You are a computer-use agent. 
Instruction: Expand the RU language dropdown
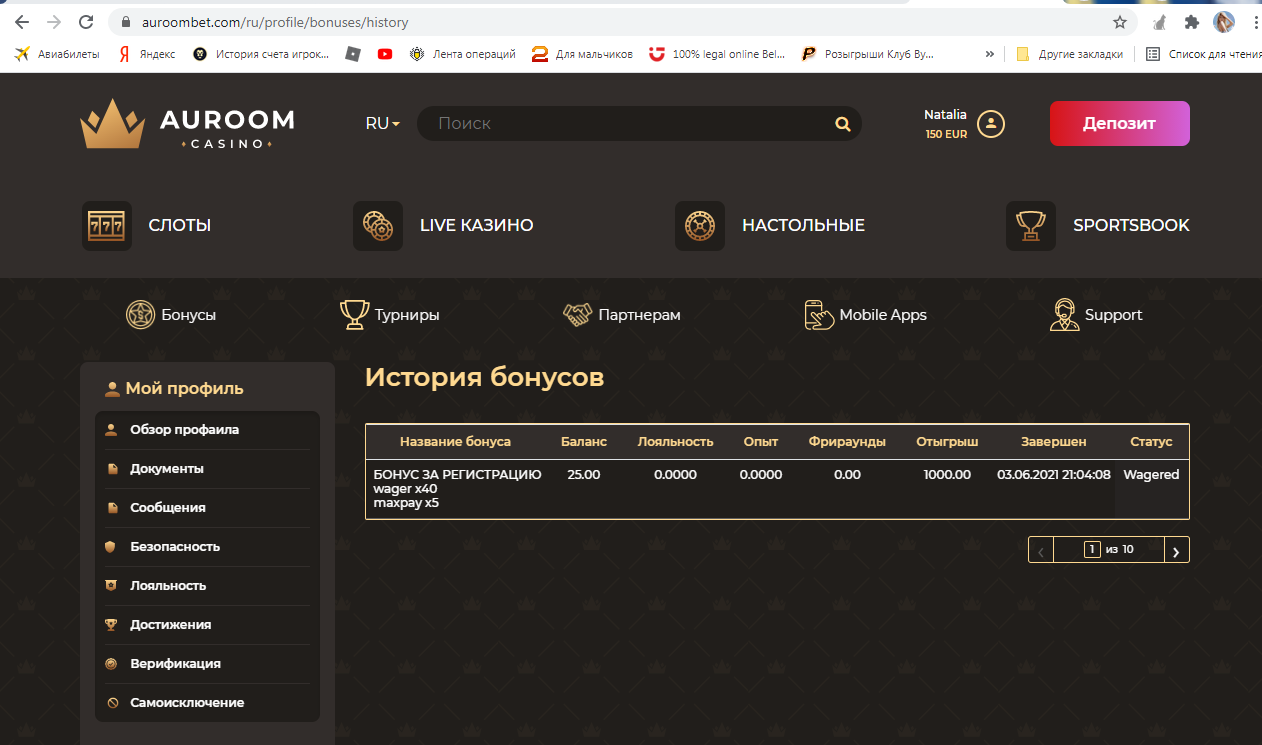point(381,123)
